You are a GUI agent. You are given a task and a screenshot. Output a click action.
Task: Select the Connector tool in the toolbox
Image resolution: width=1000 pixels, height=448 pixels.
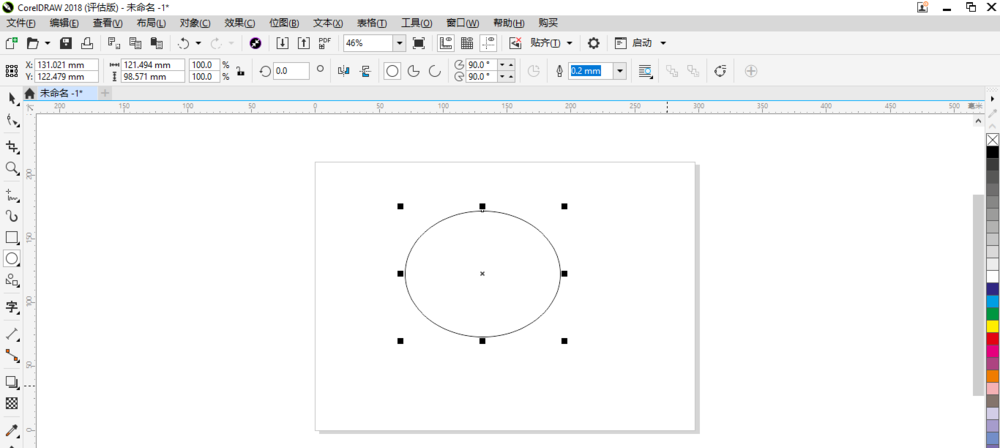tap(11, 355)
